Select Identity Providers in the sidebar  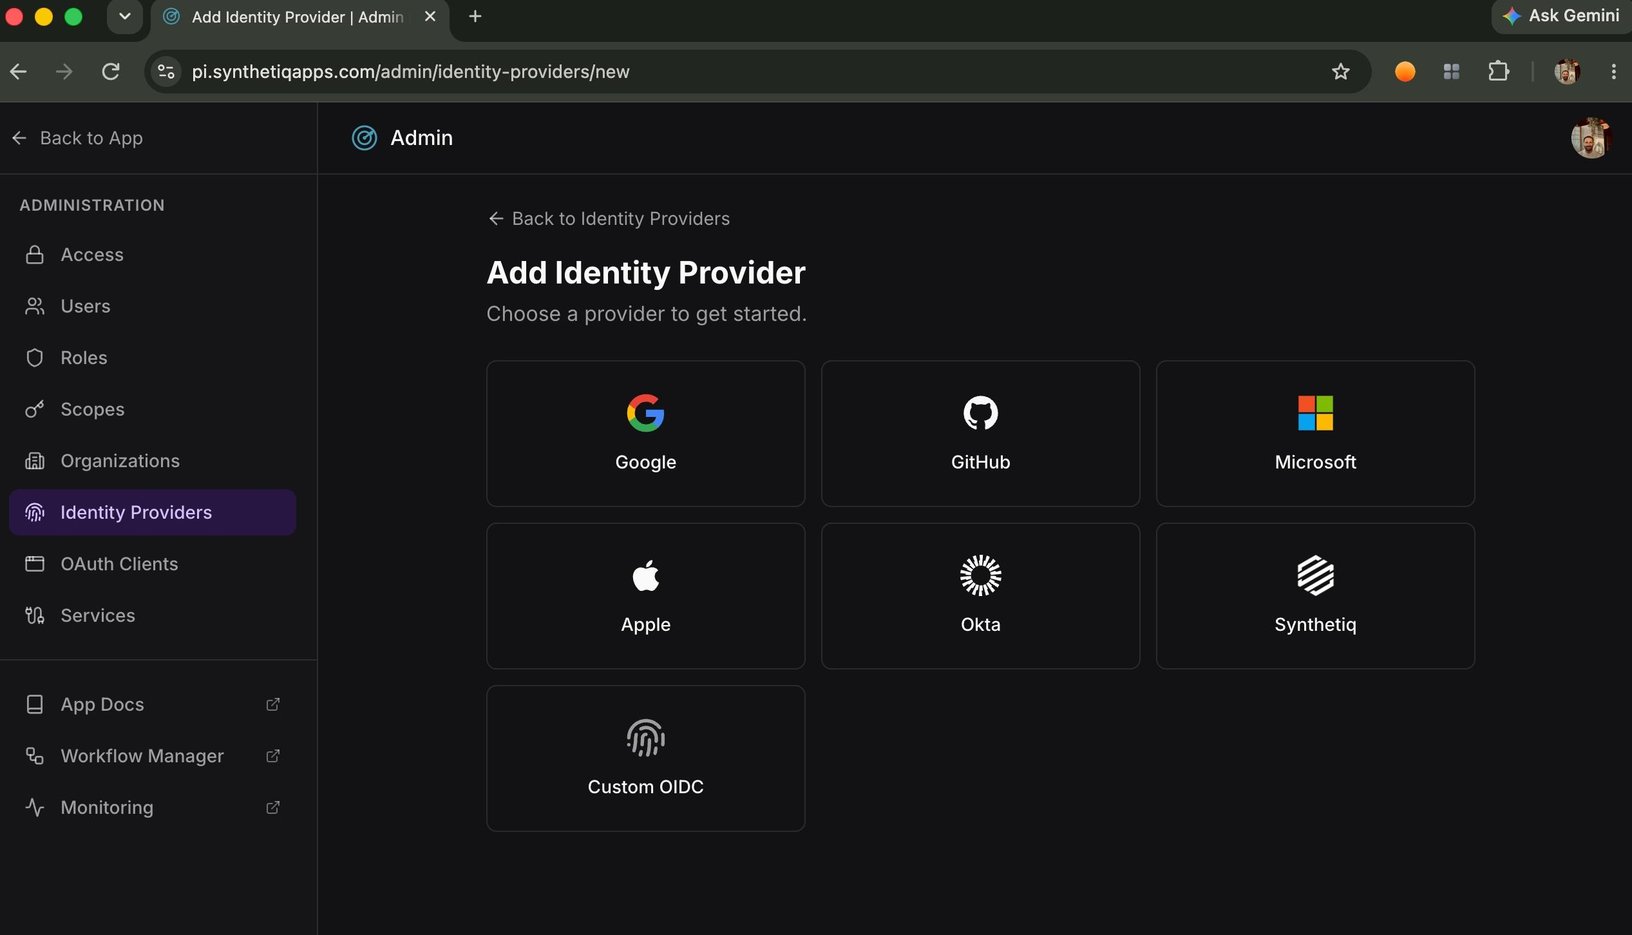(153, 512)
